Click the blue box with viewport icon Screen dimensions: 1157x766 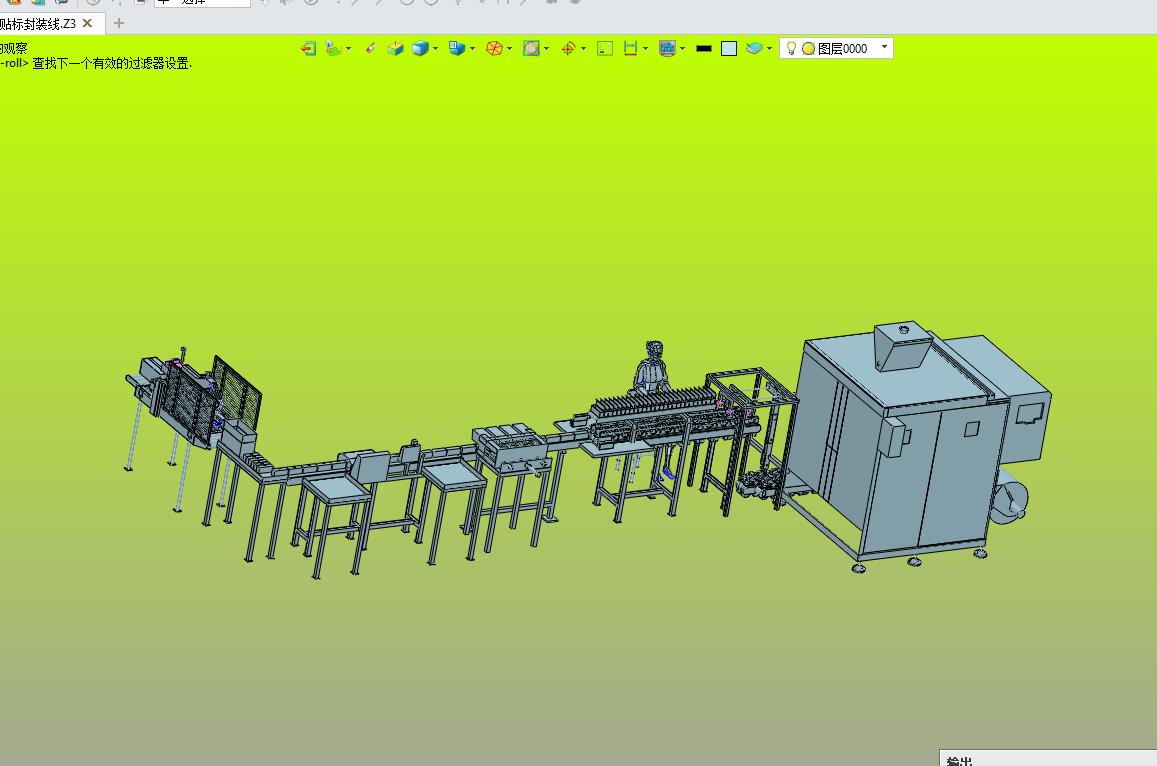click(457, 49)
